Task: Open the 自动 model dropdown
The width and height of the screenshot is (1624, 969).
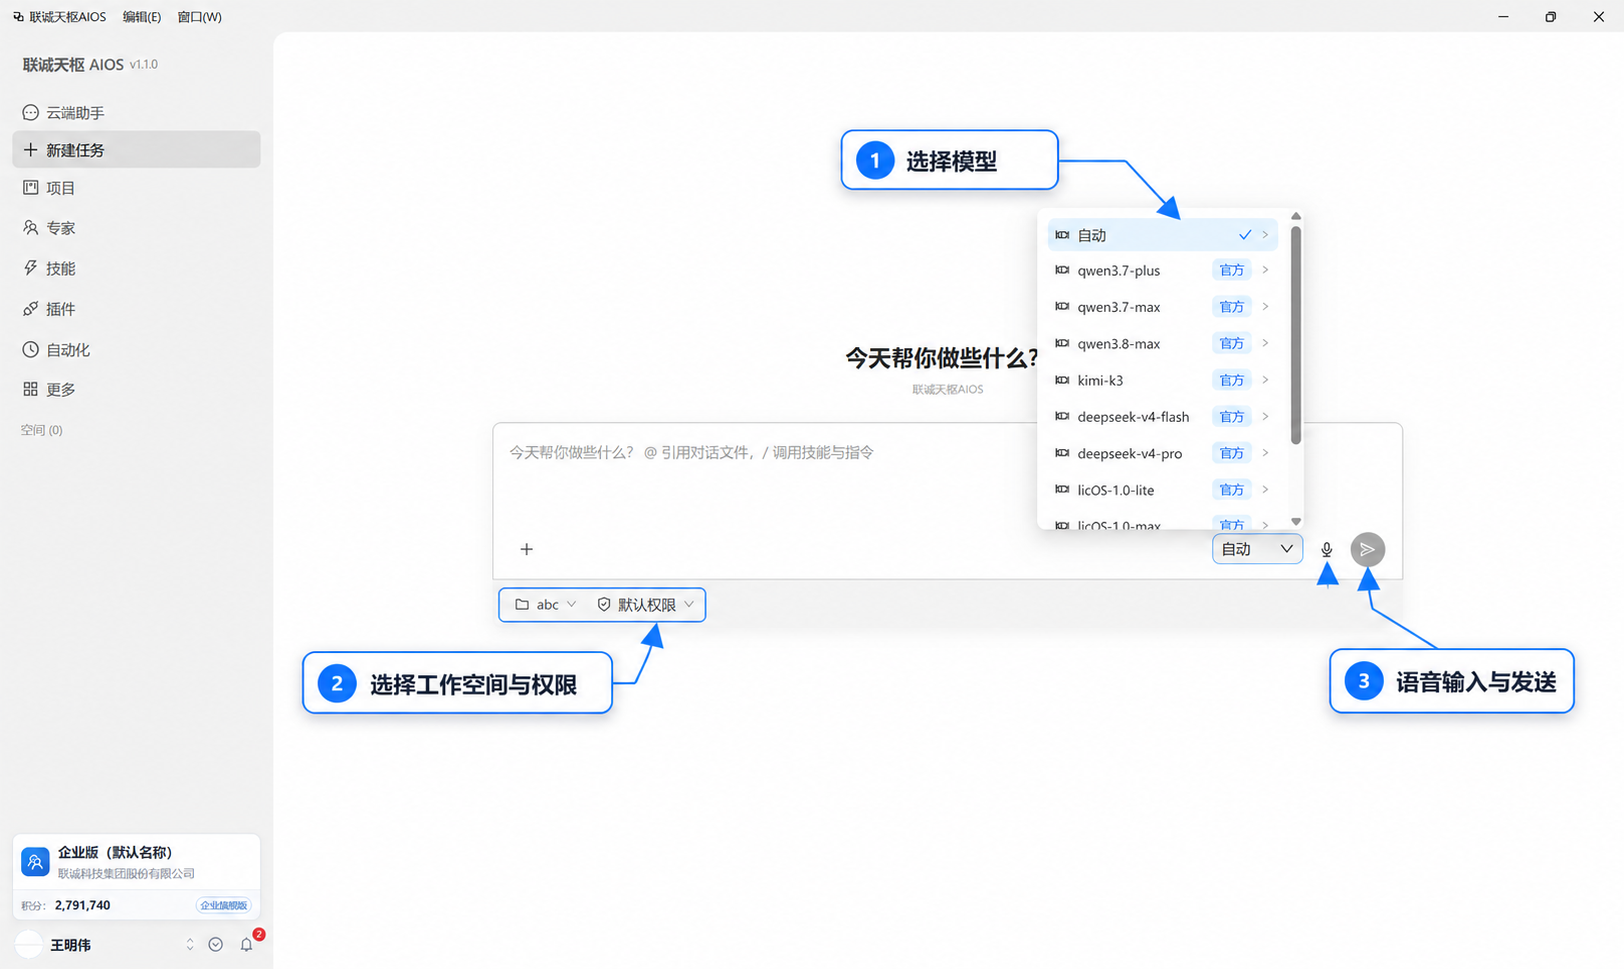Action: 1257,549
